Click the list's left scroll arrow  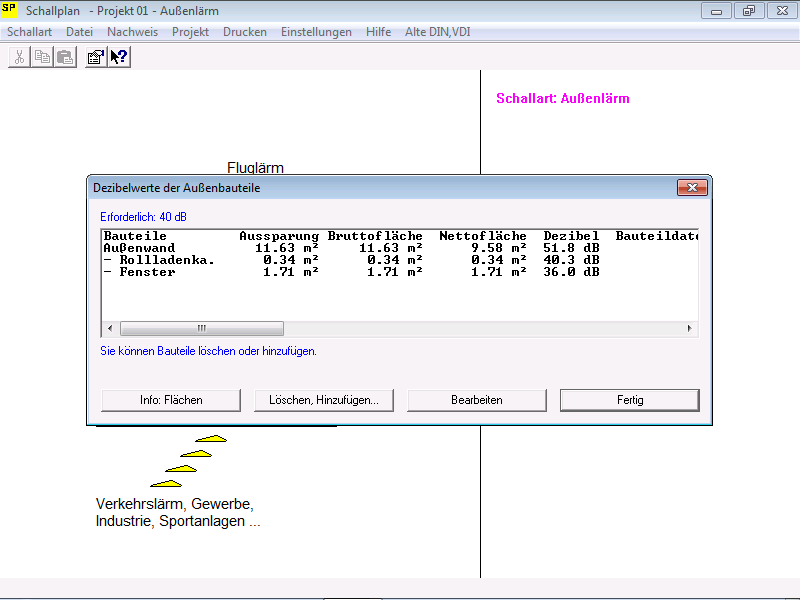coord(110,328)
